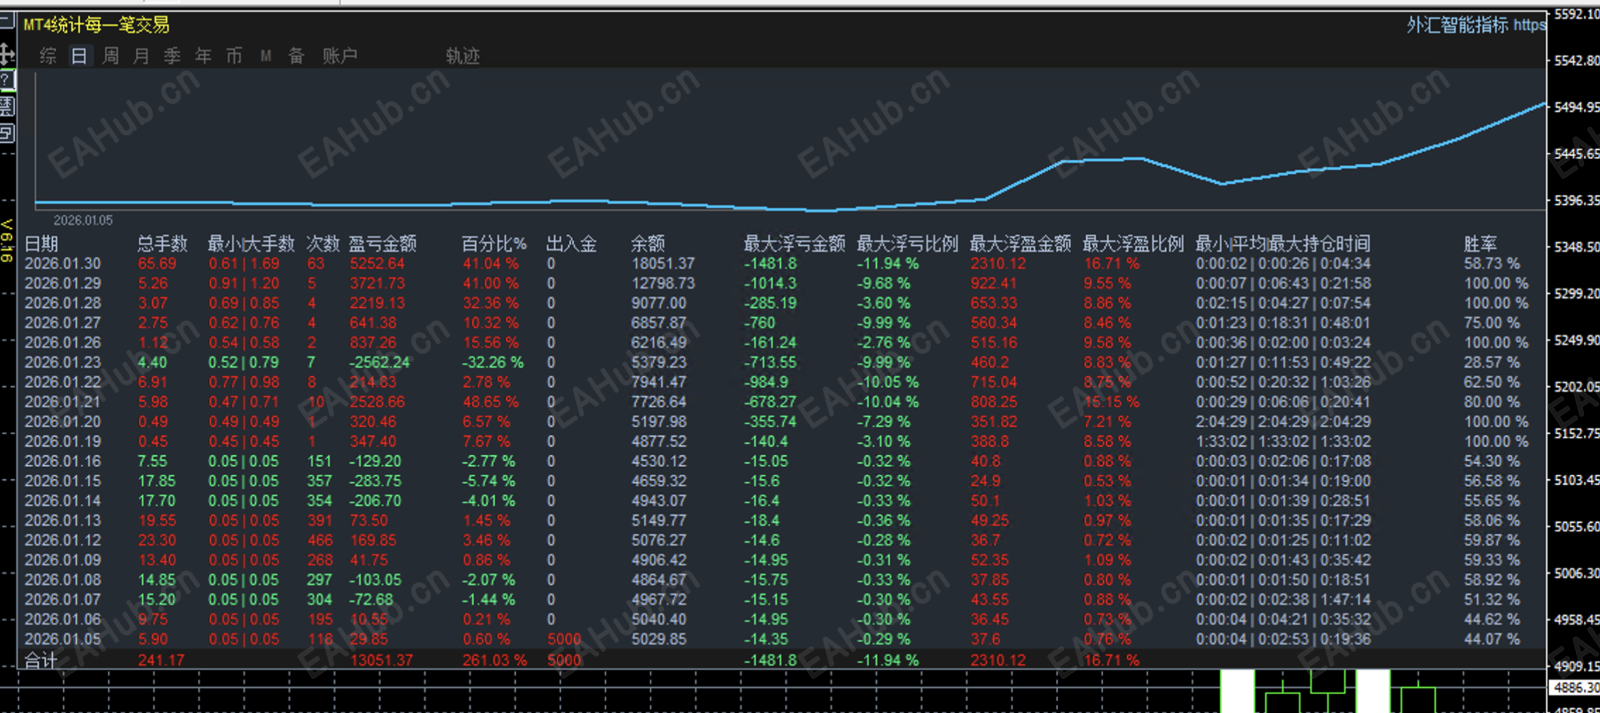Click the Chinese character icon below help

6,106
